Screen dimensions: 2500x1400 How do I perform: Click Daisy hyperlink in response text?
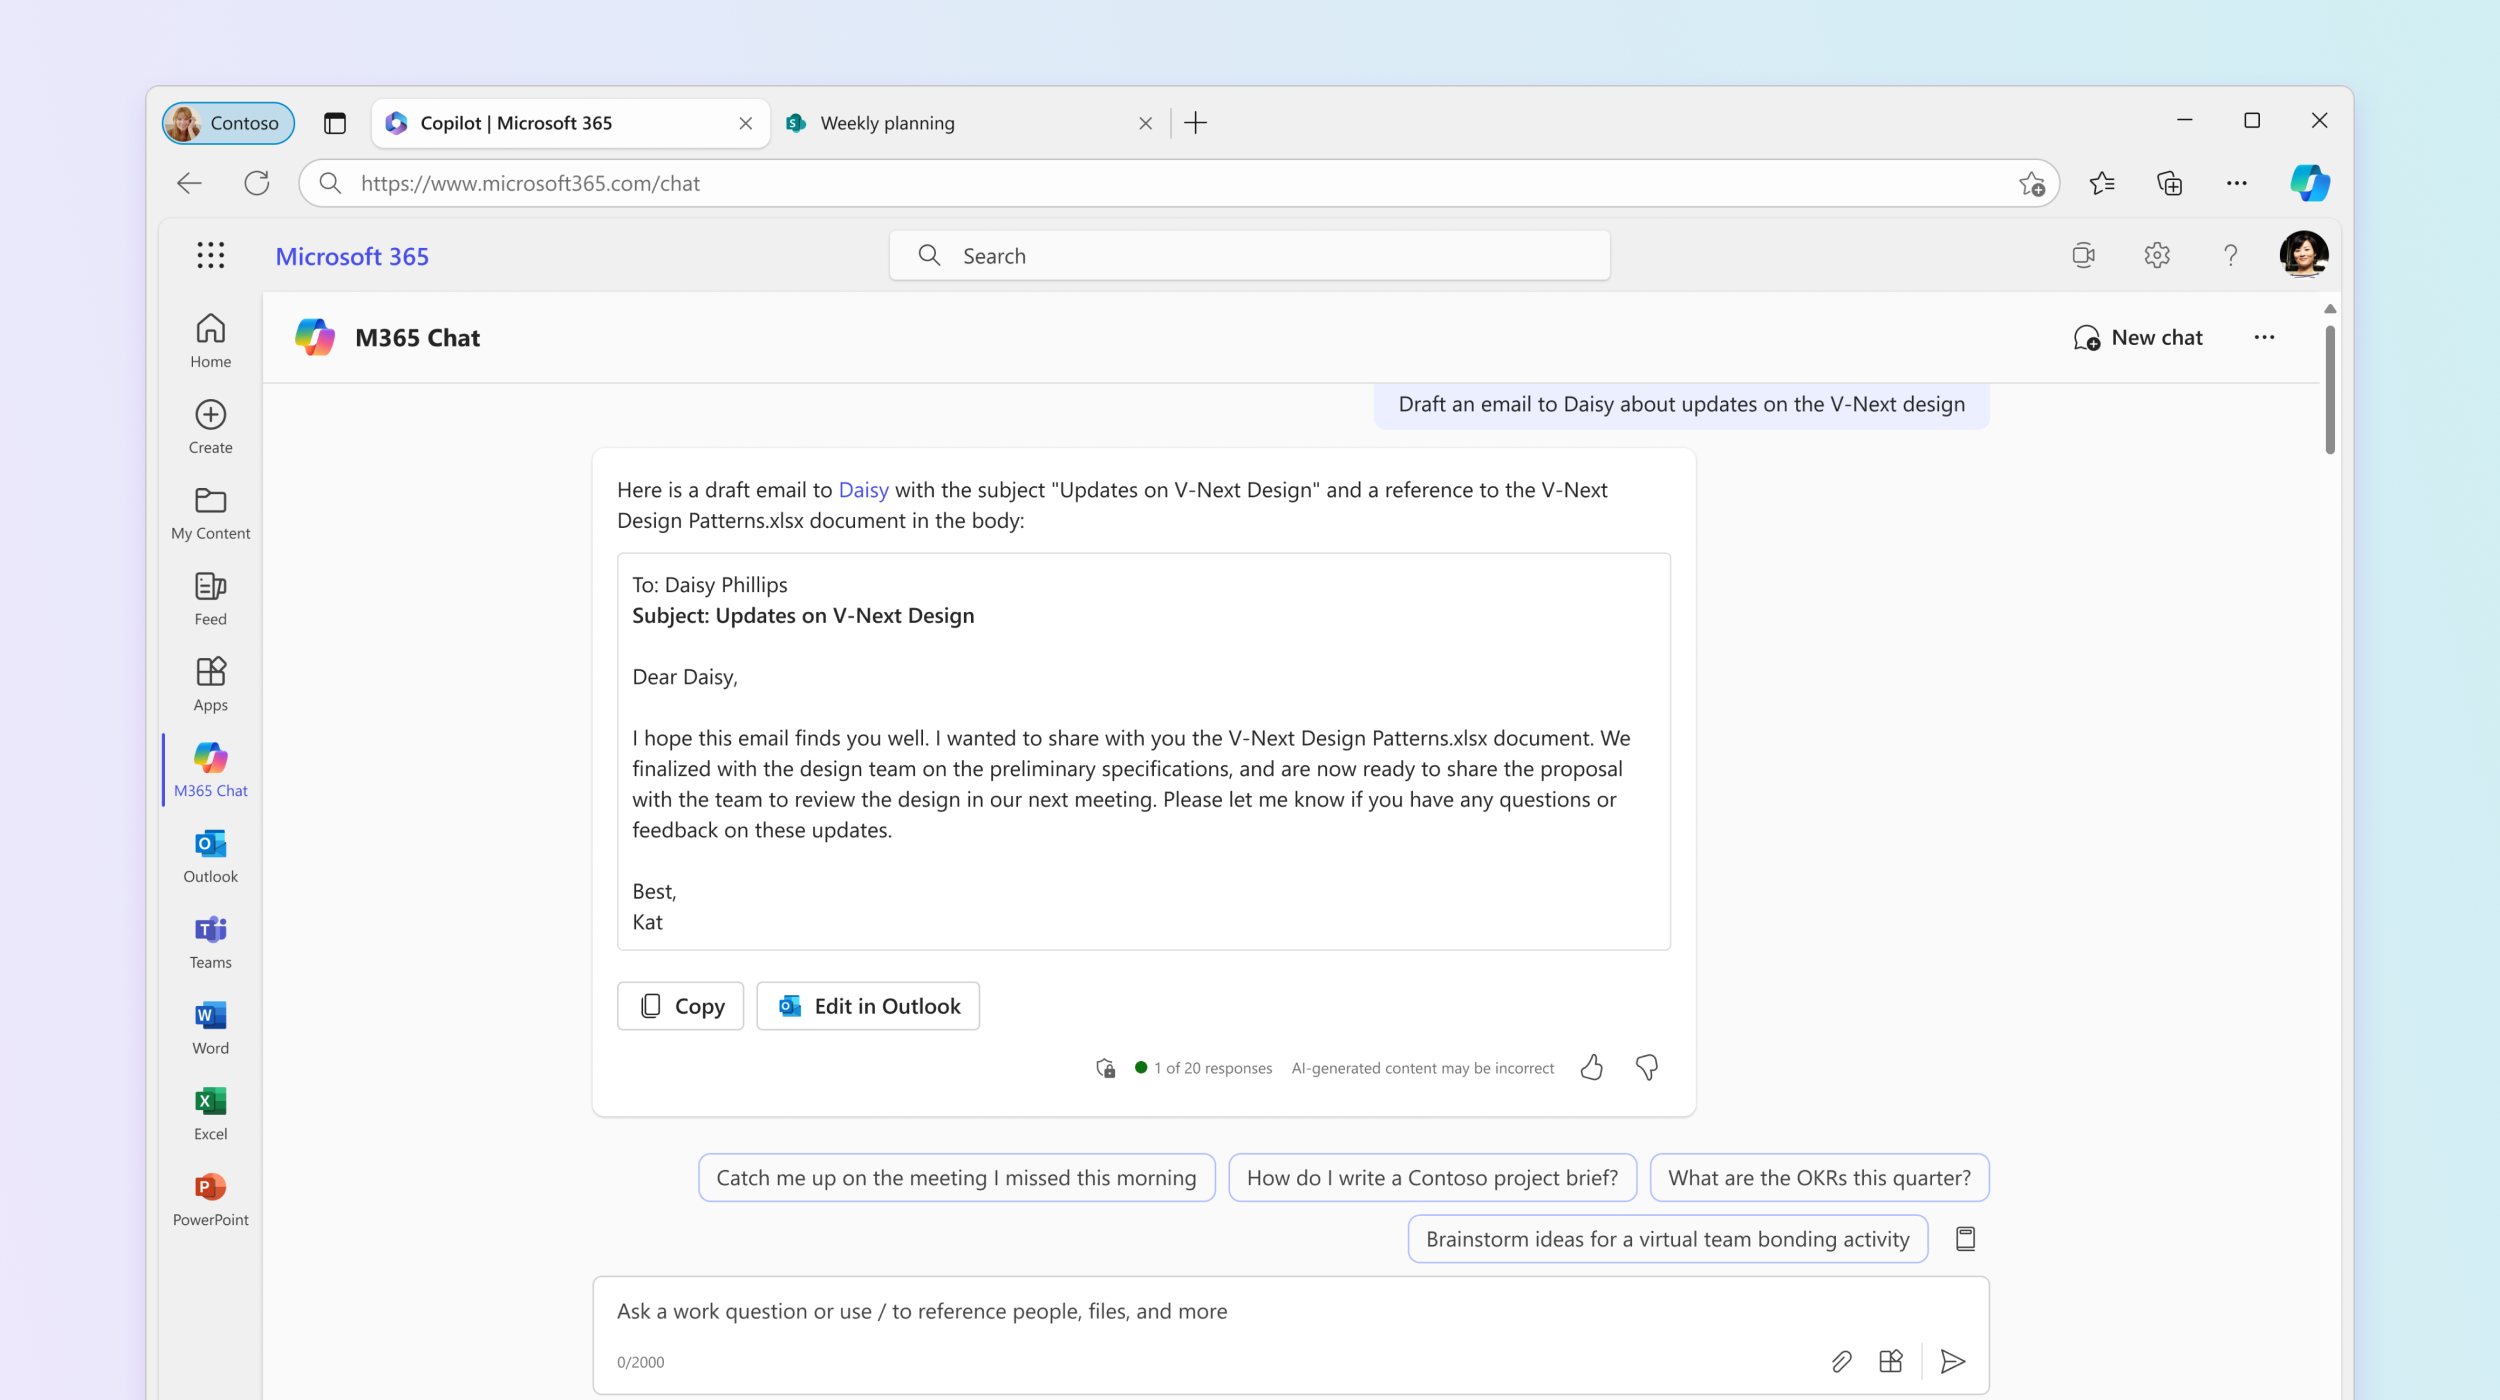tap(864, 490)
